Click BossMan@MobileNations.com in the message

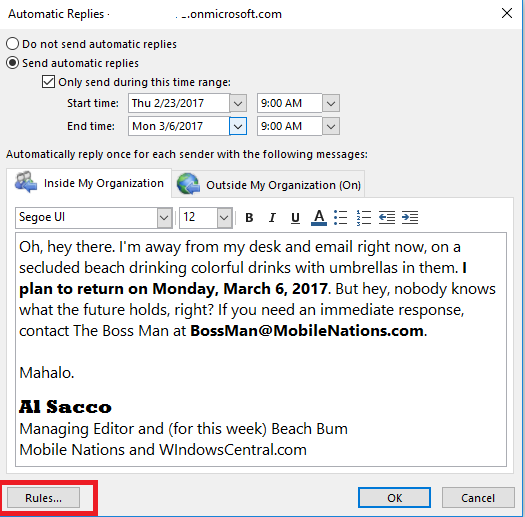(307, 331)
